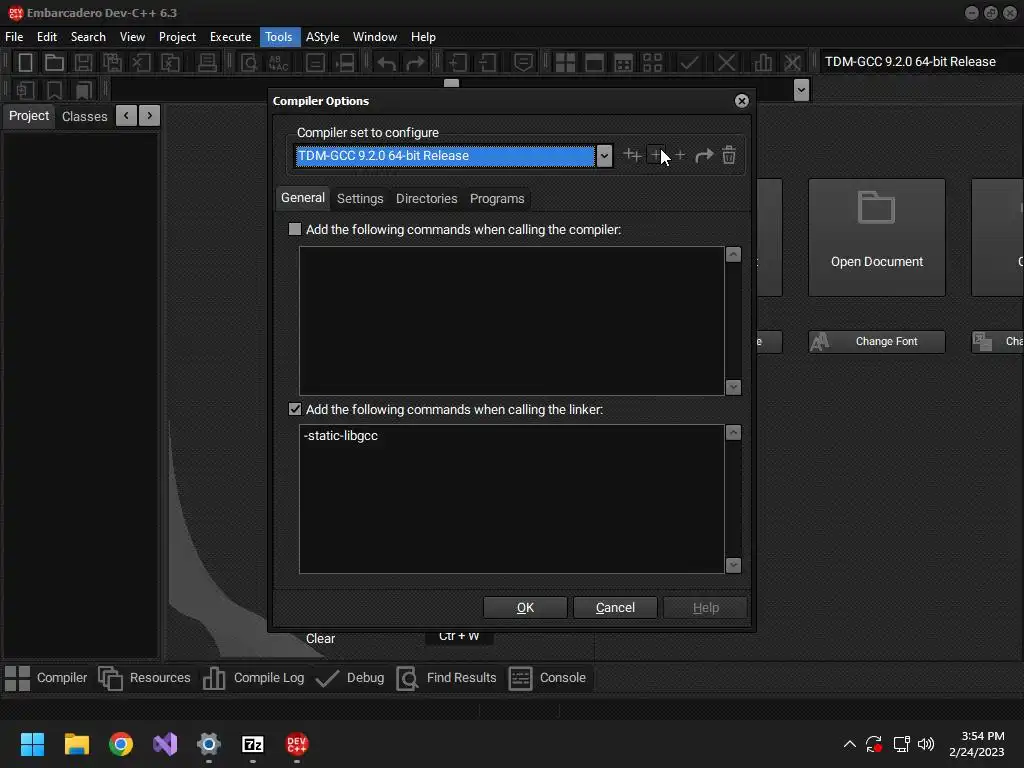Open Google Chrome from the taskbar
Screen dimensions: 1024x768
coord(121,744)
